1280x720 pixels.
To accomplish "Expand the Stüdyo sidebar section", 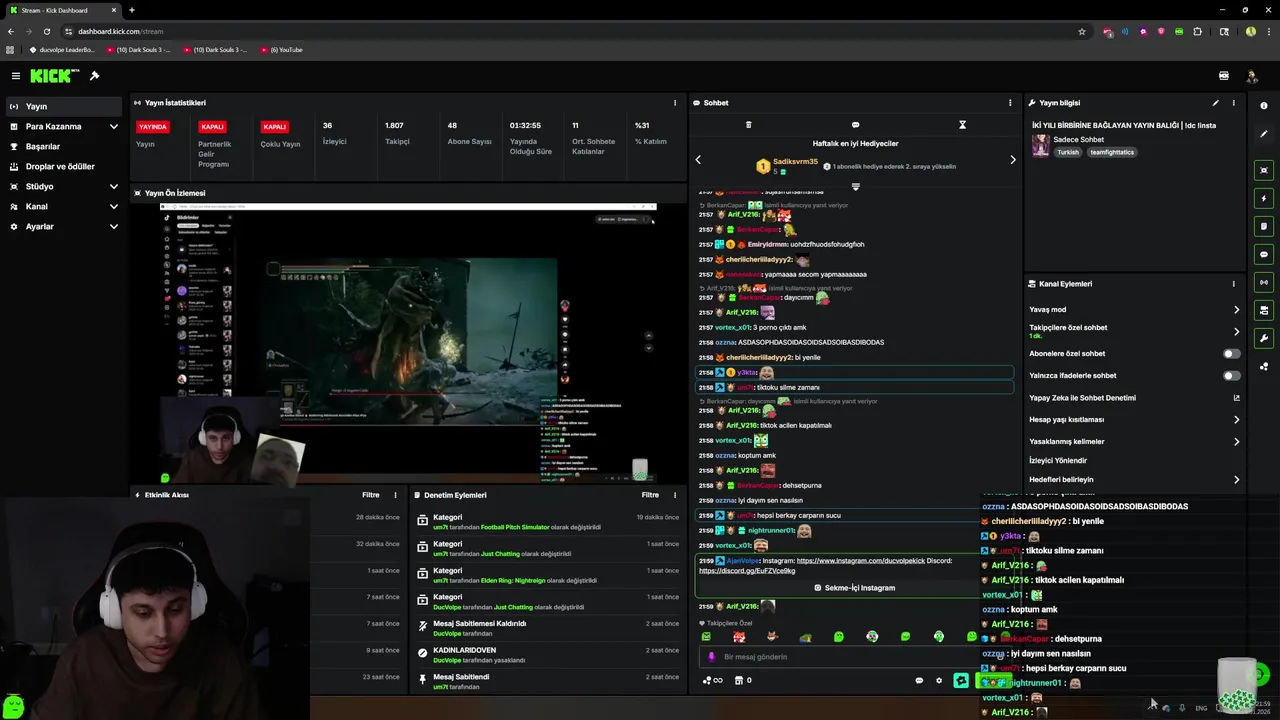I will click(113, 187).
